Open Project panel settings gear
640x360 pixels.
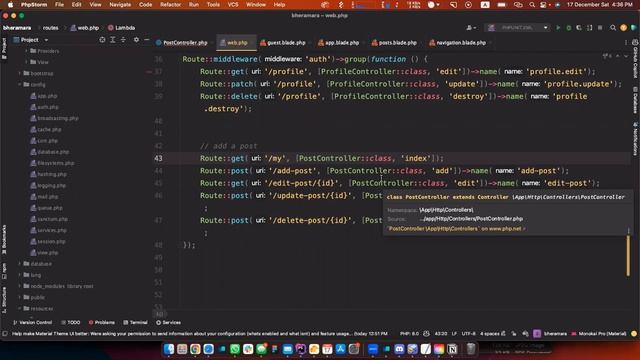point(136,40)
